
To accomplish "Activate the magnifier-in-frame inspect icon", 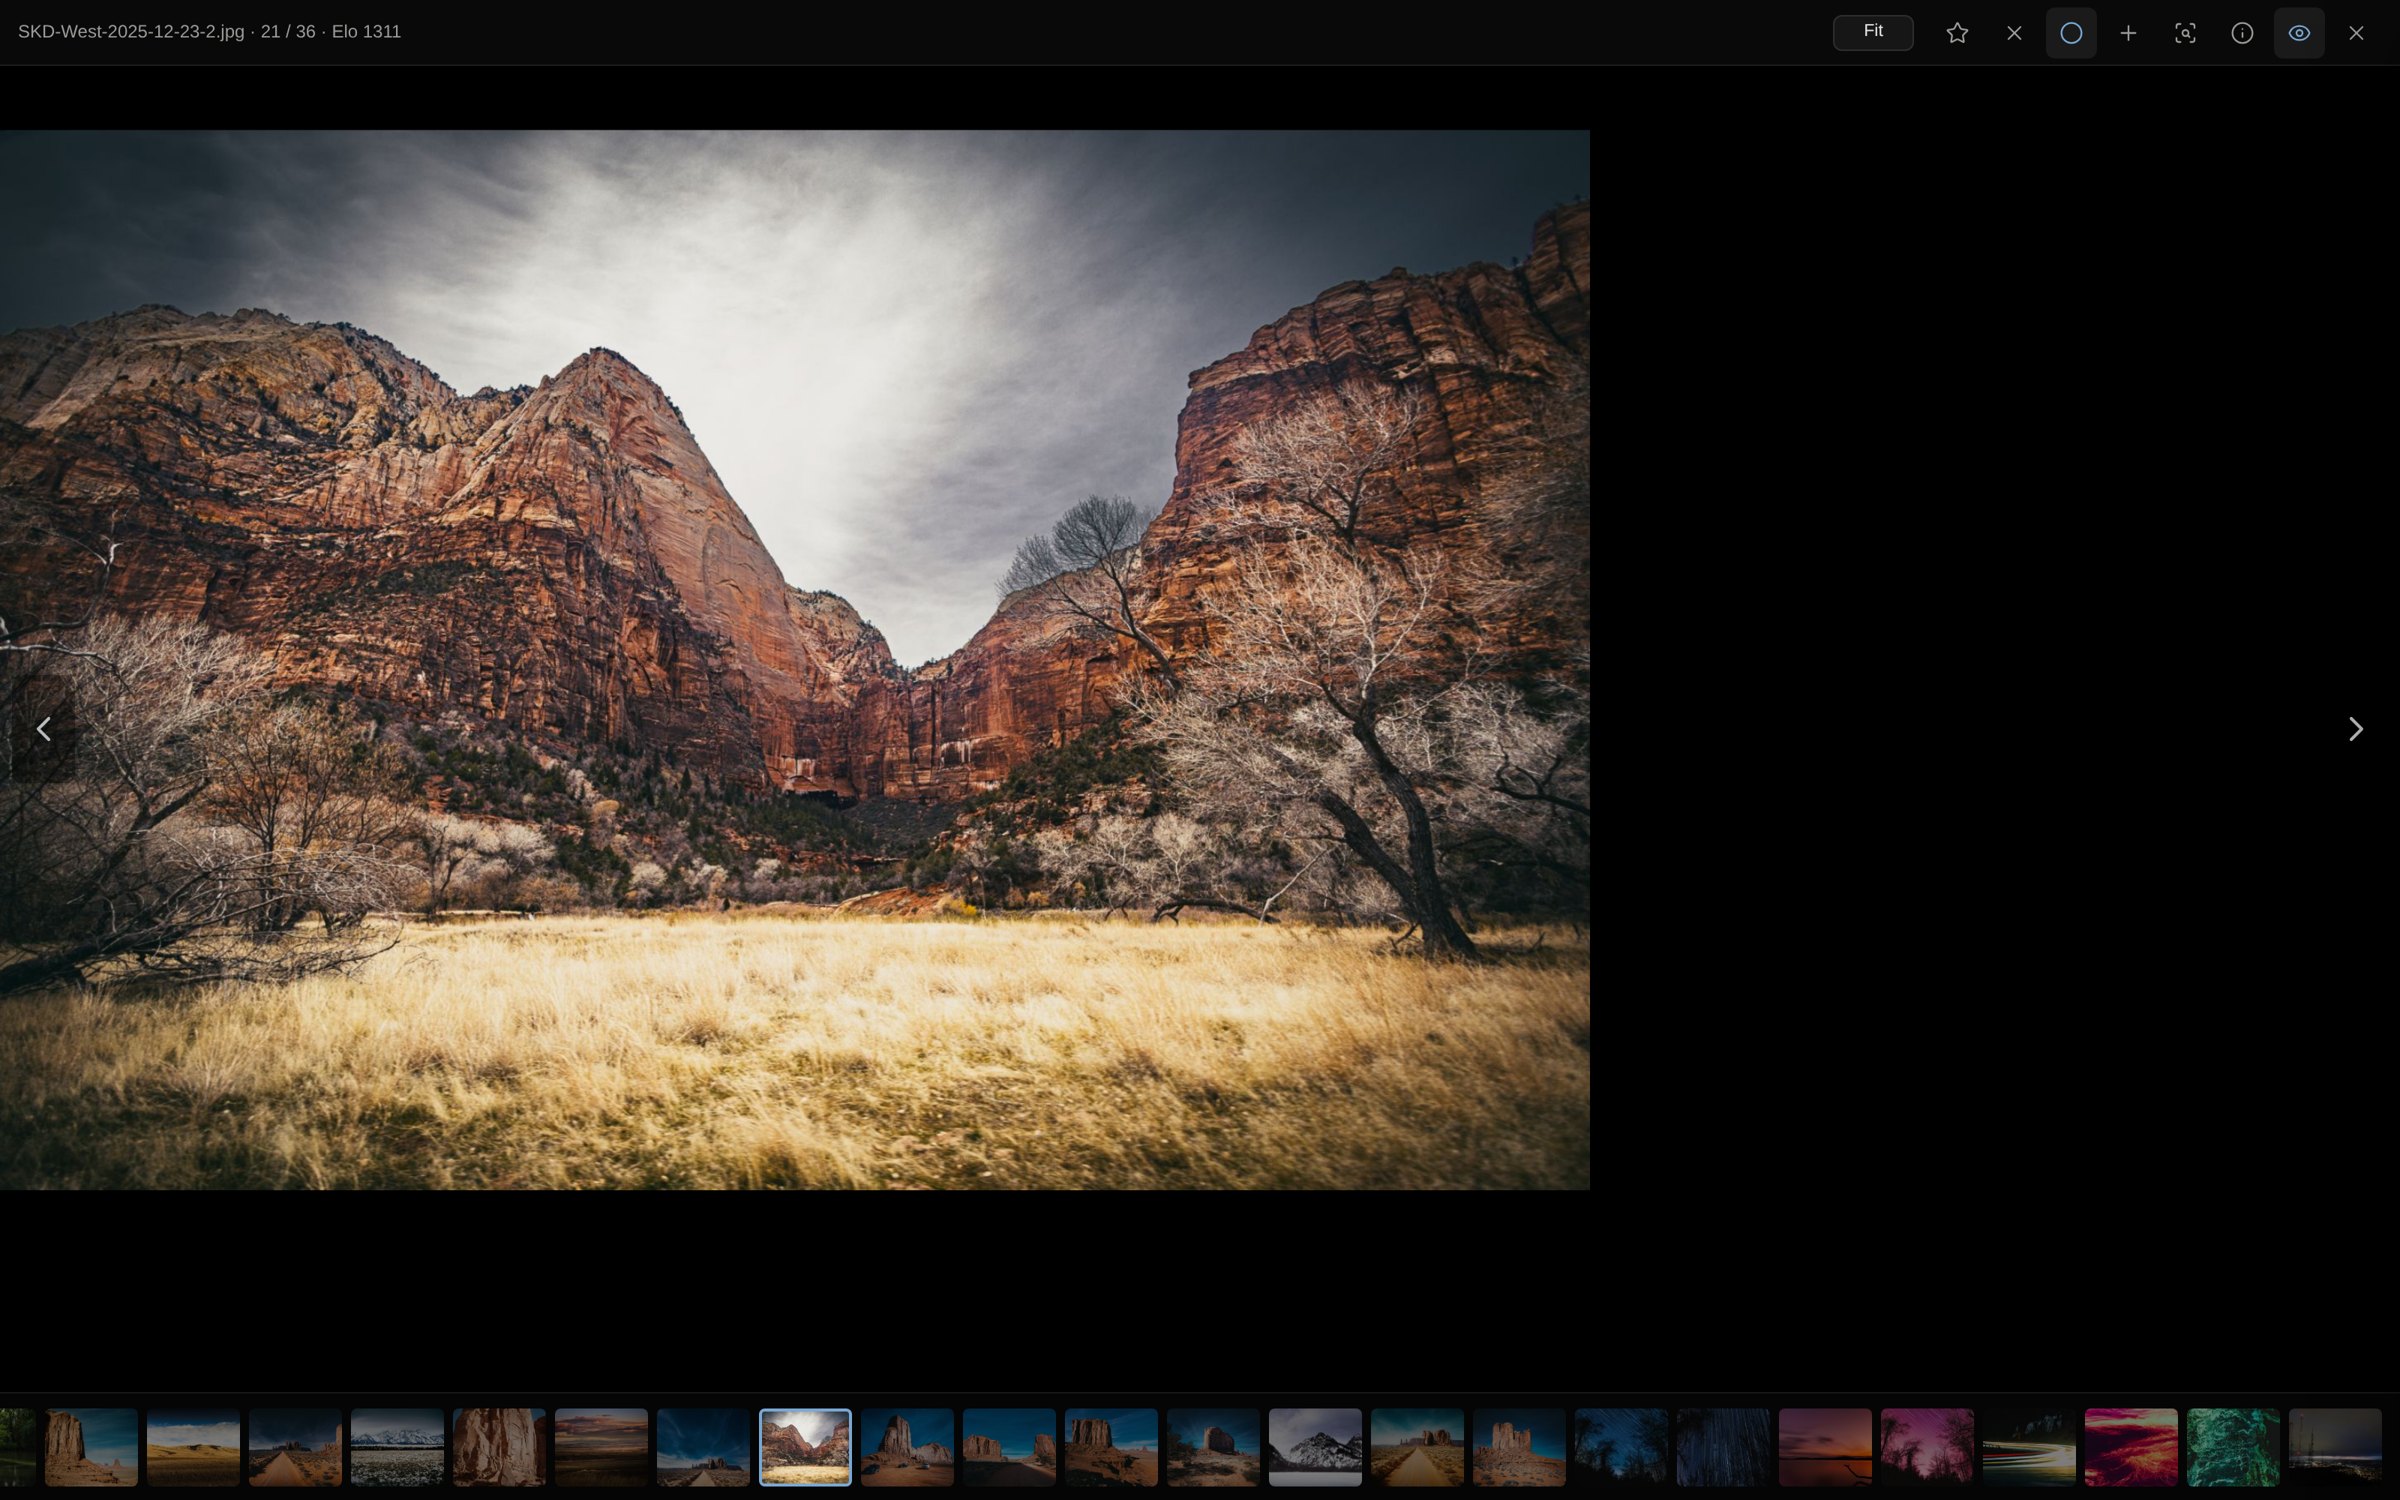I will pos(2185,33).
